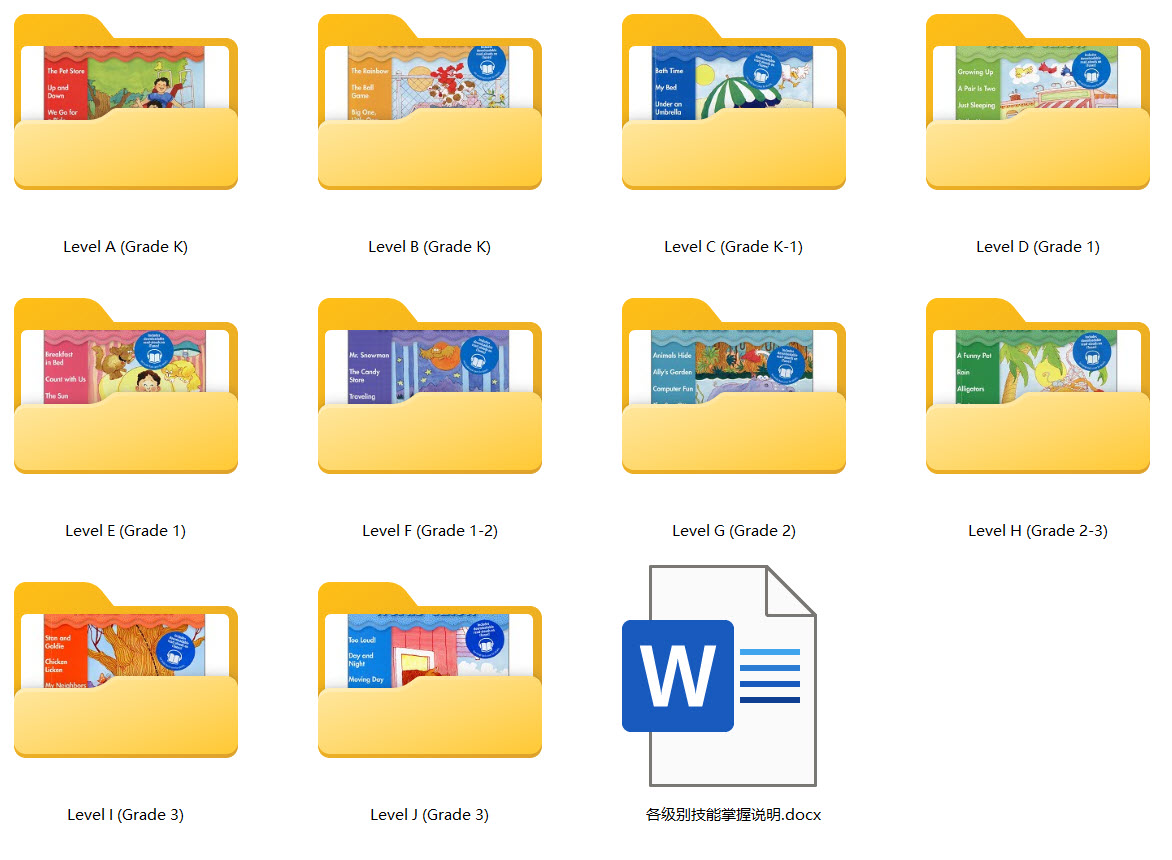Select the Level I (Grade 3) folder icon
Viewport: 1172px width, 860px height.
coord(126,672)
